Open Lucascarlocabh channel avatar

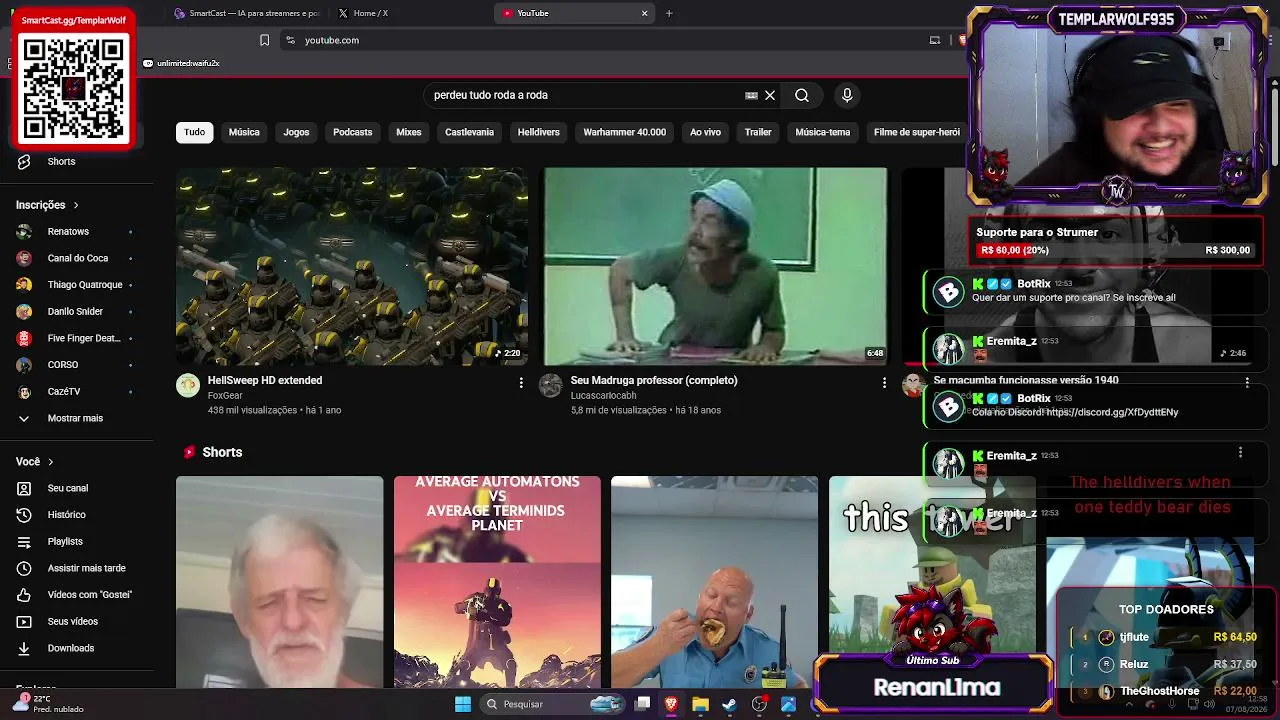pos(551,386)
